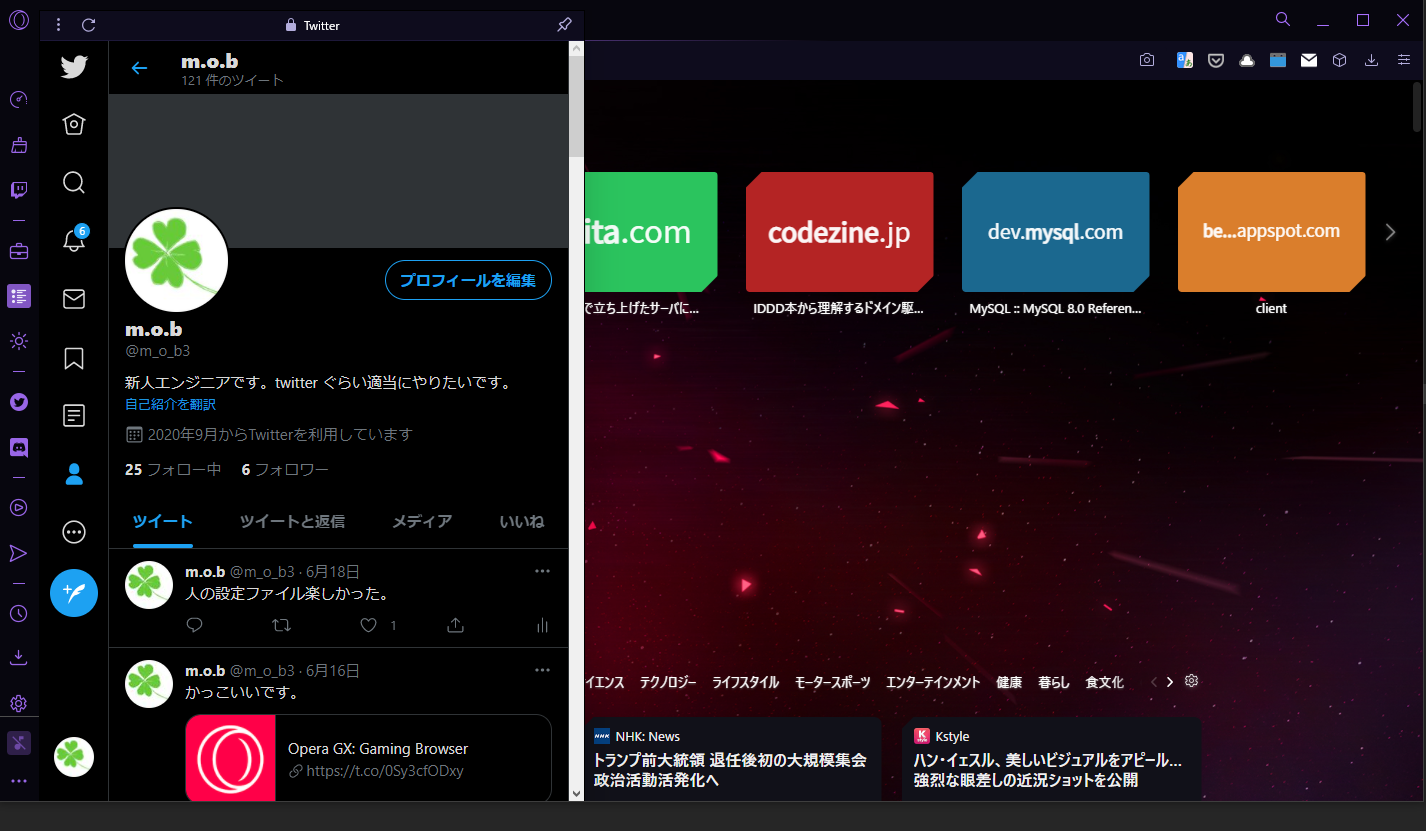
Task: Open the Opera GX: Gaming Browser link card
Action: (368, 758)
